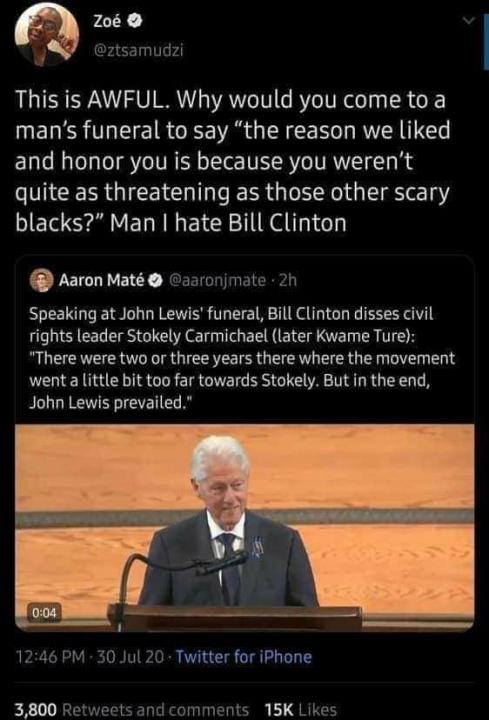Click the verified badge next to Zoé
Viewport: 489px width, 720px height.
pyautogui.click(x=134, y=20)
